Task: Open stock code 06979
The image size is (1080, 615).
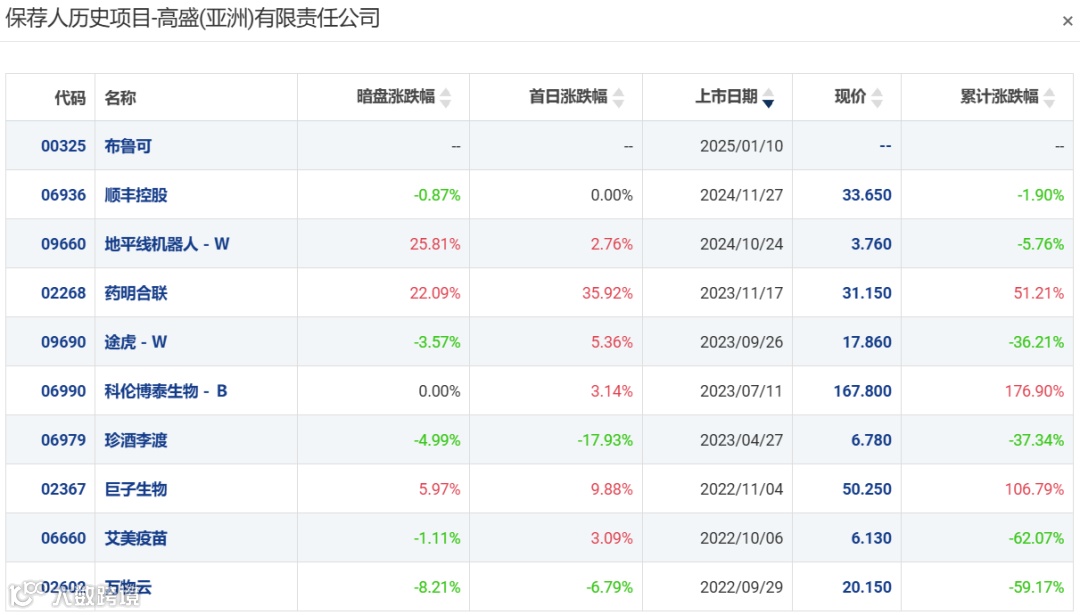Action: [x=63, y=439]
